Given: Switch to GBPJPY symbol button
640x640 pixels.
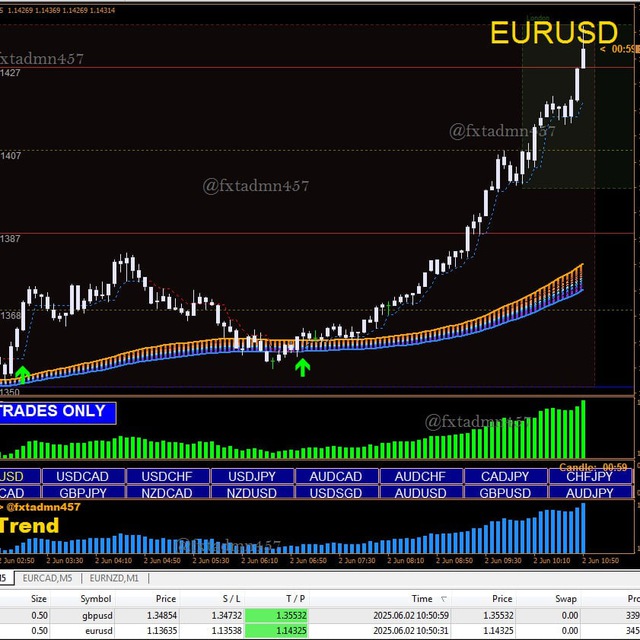Looking at the screenshot, I should (83, 493).
